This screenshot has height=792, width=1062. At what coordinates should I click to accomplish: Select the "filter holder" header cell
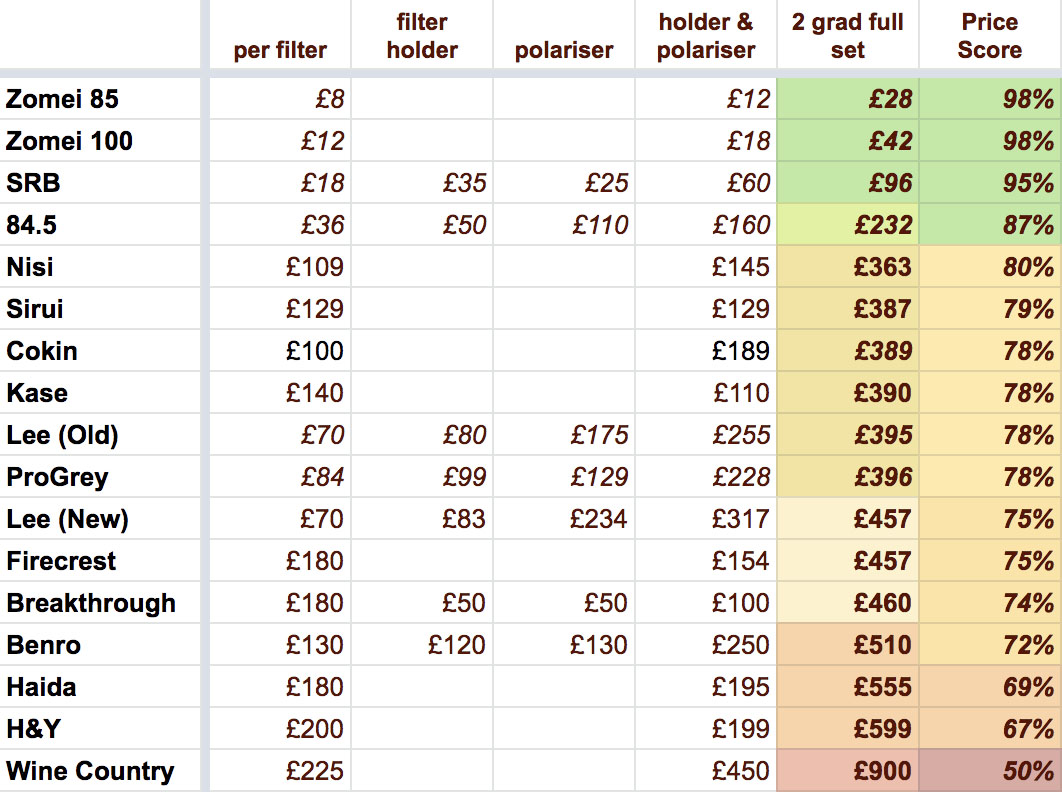pyautogui.click(x=422, y=36)
